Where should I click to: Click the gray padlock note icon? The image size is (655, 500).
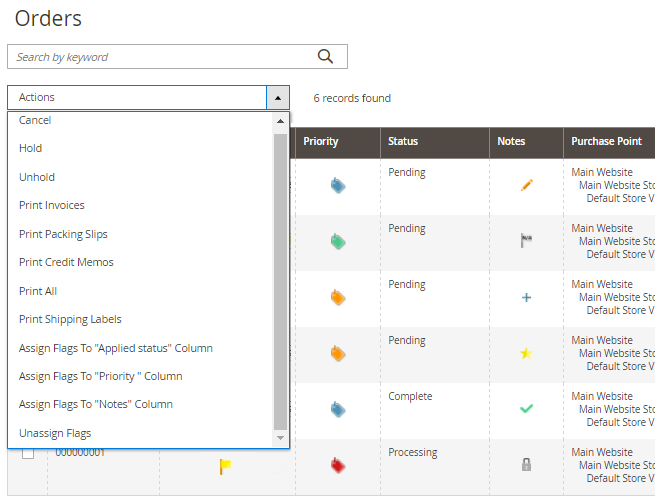[x=527, y=465]
